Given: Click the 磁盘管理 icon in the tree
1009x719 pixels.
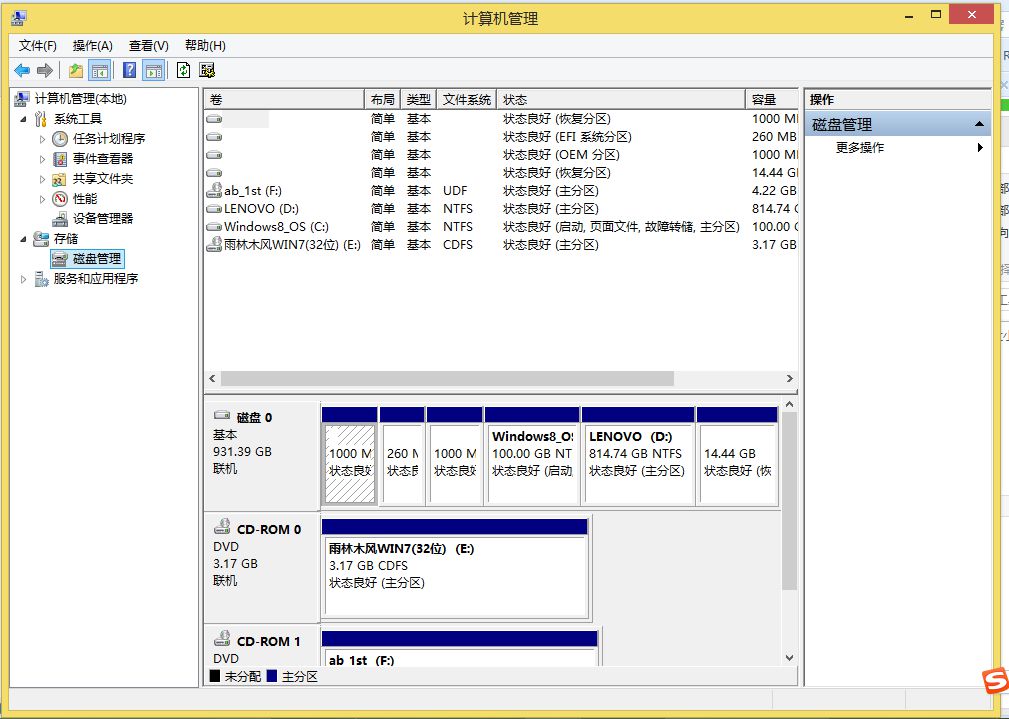Looking at the screenshot, I should coord(60,259).
